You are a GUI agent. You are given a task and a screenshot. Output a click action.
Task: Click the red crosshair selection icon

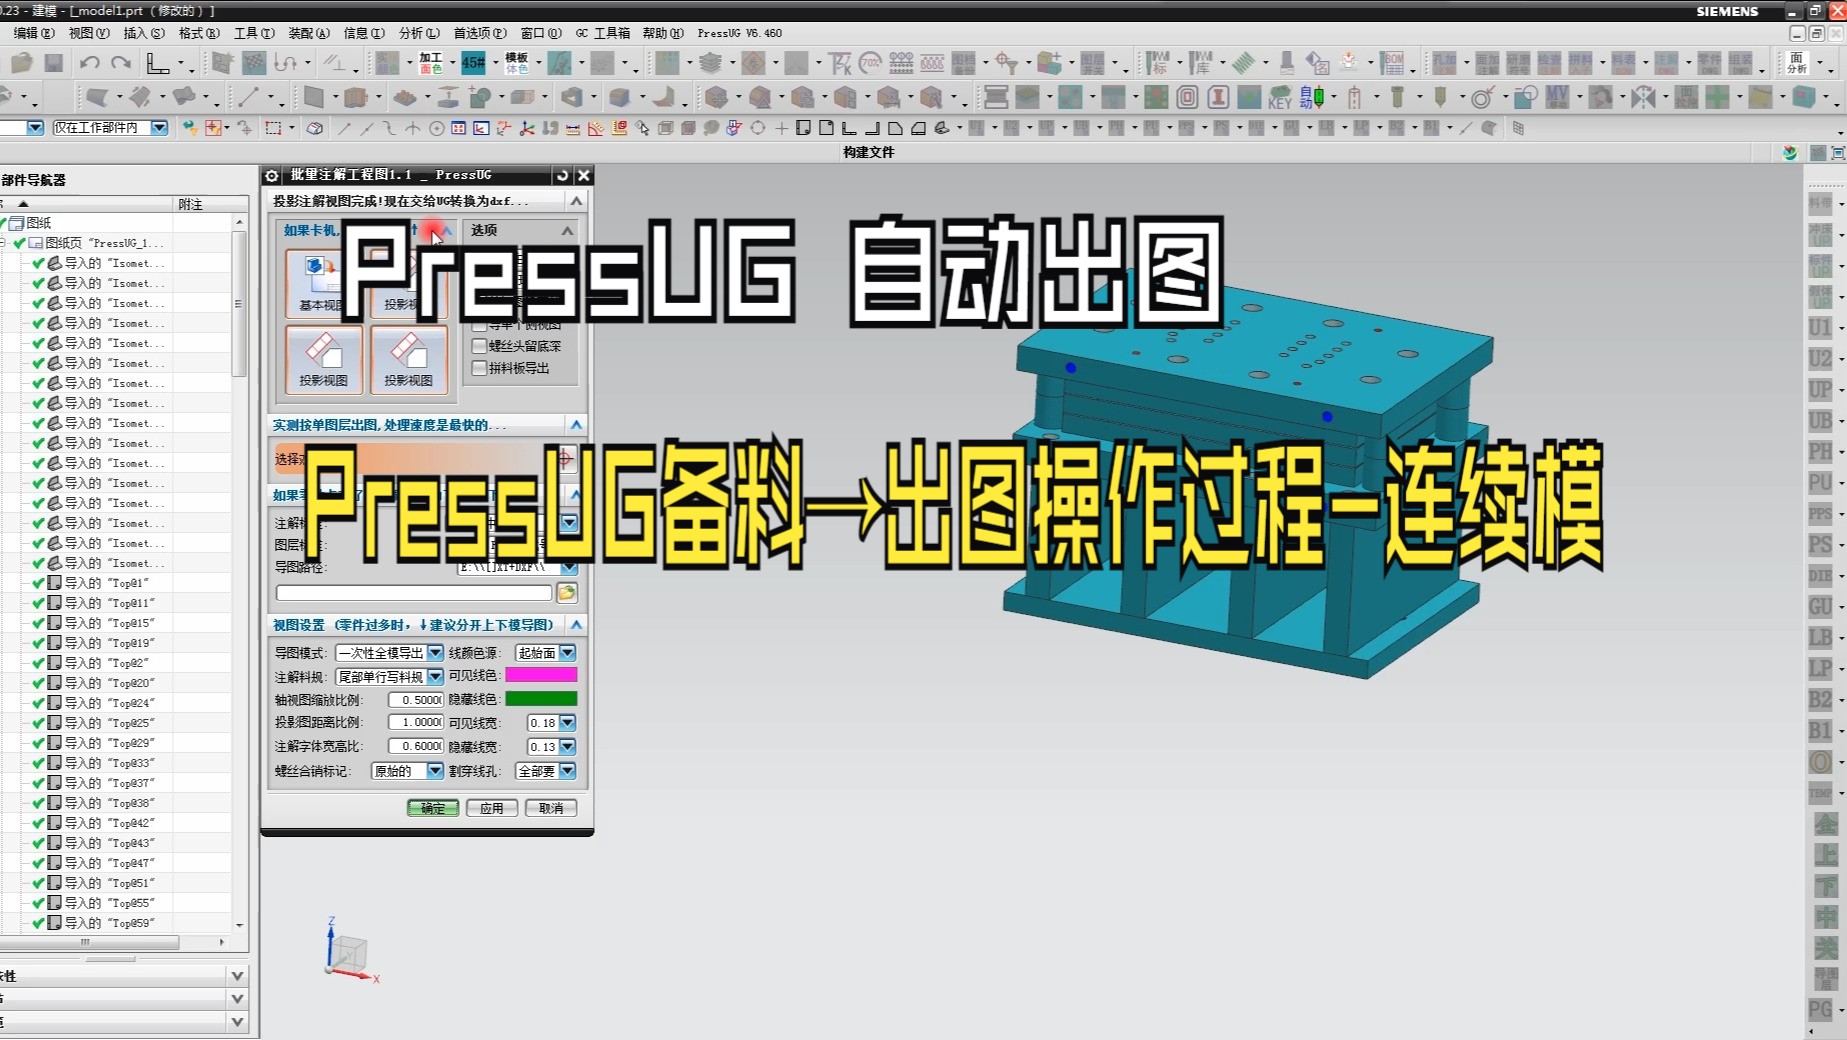565,459
